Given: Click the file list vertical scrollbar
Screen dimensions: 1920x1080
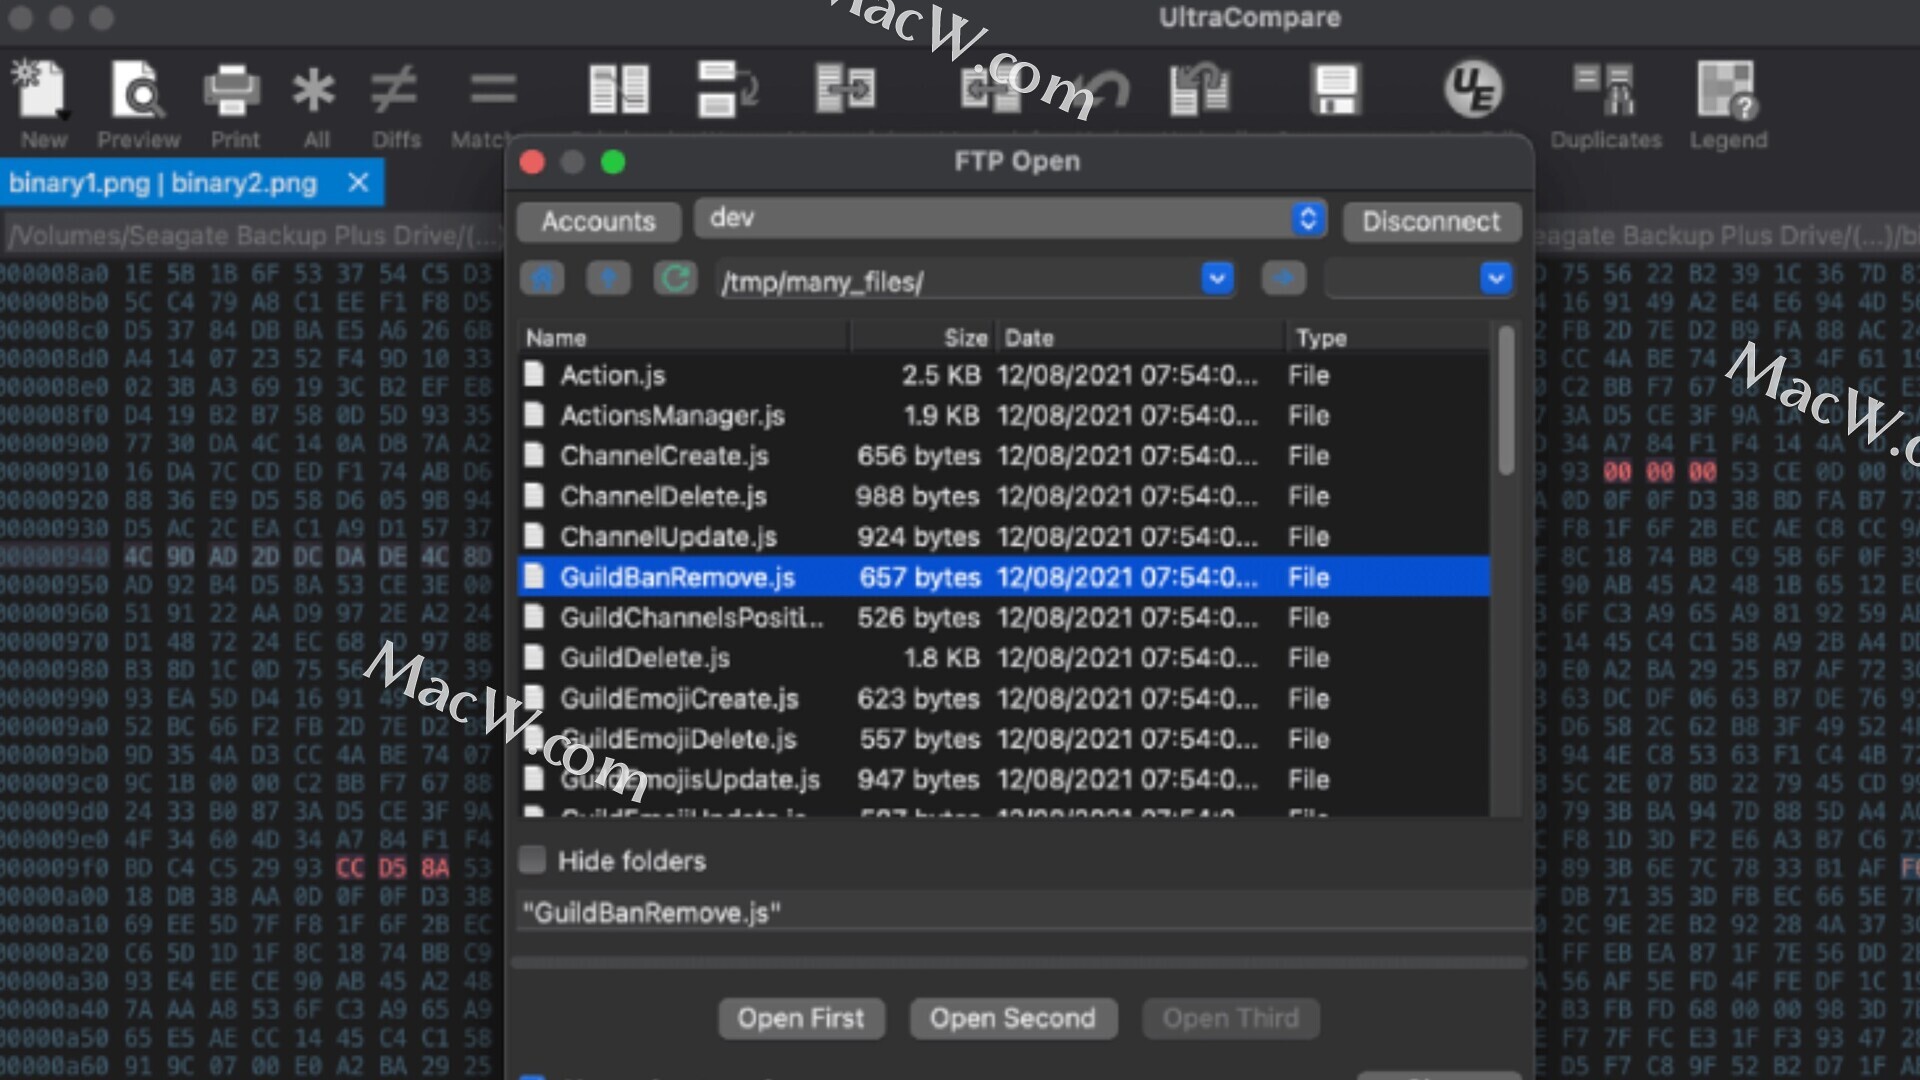Looking at the screenshot, I should pyautogui.click(x=1506, y=400).
